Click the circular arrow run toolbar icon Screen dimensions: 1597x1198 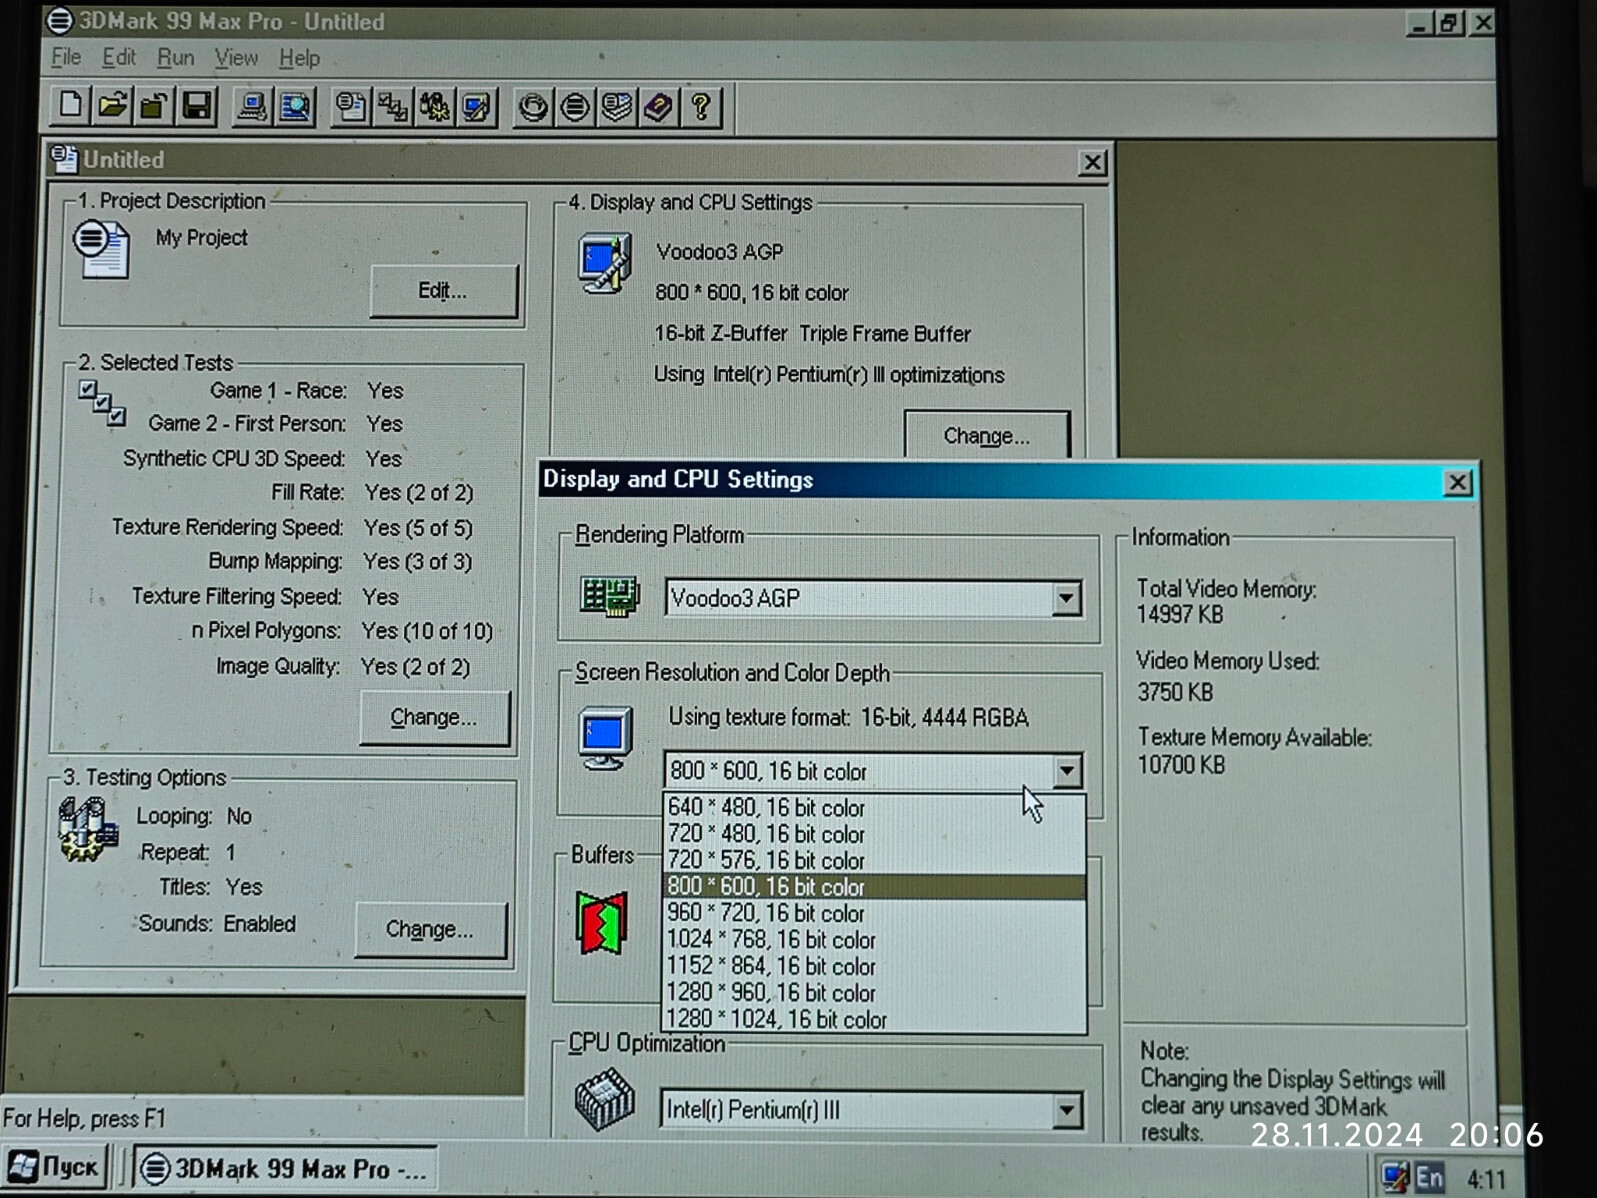point(532,106)
